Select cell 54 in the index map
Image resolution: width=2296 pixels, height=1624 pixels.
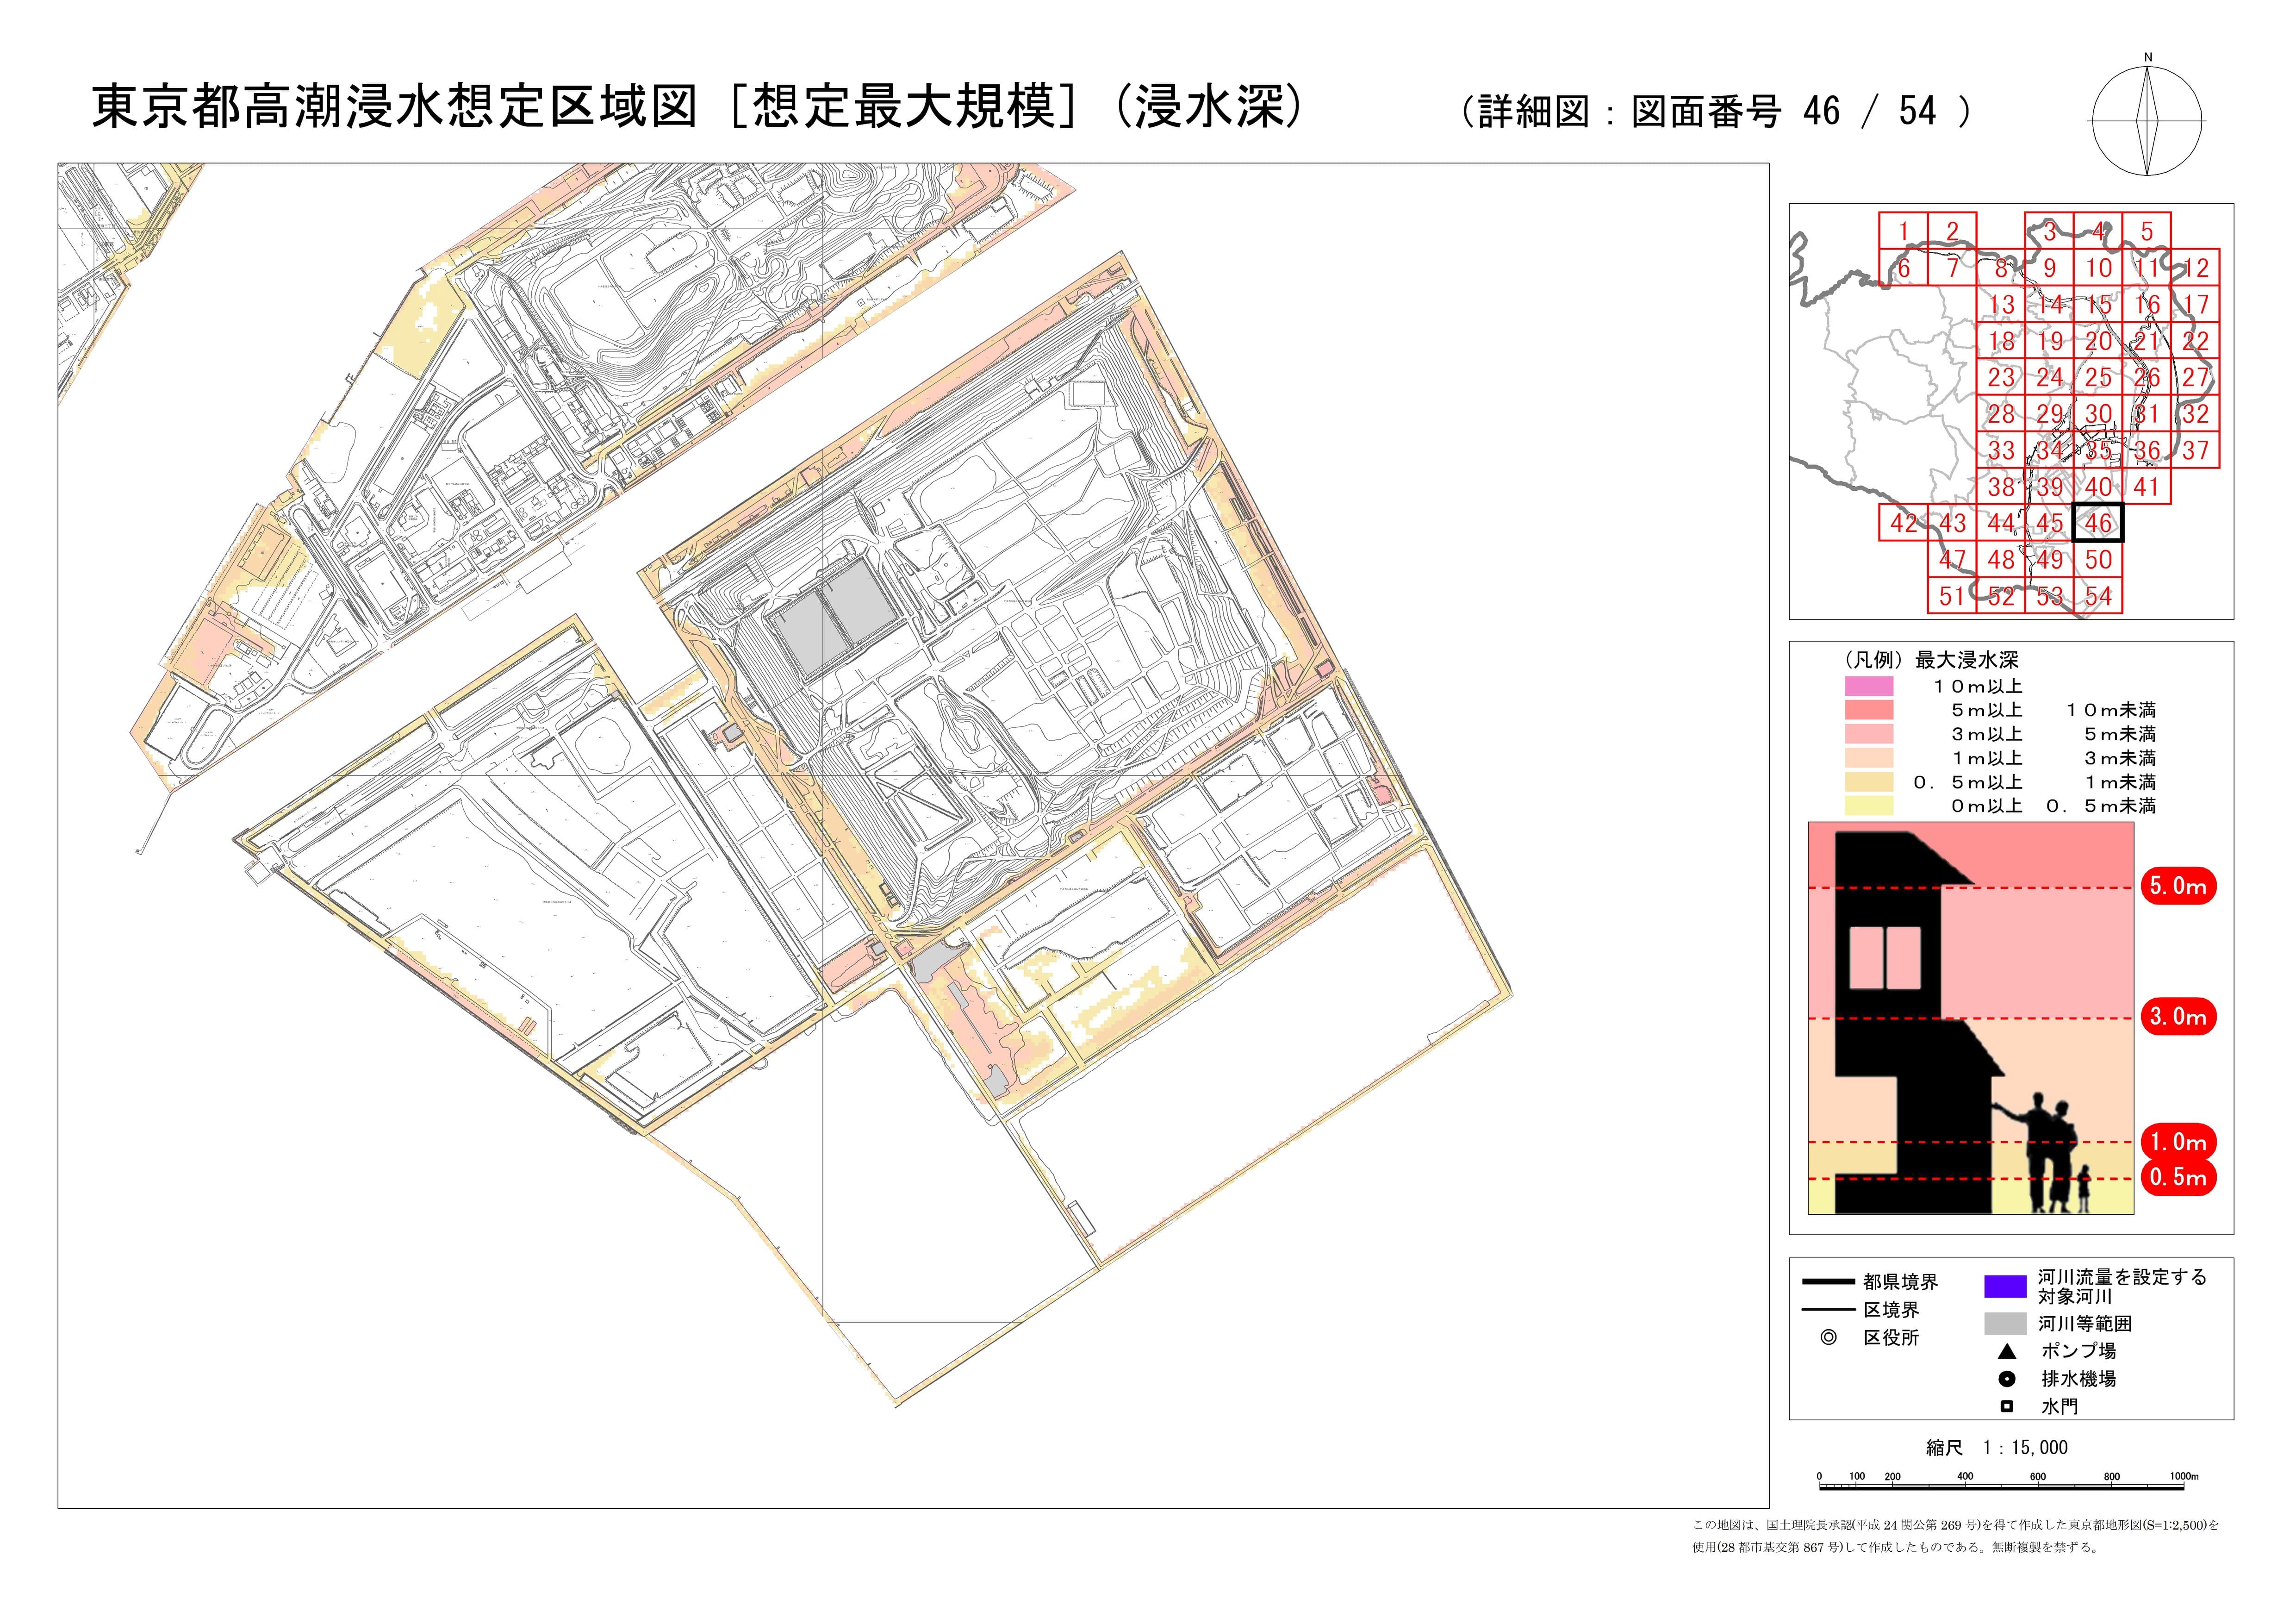2098,596
